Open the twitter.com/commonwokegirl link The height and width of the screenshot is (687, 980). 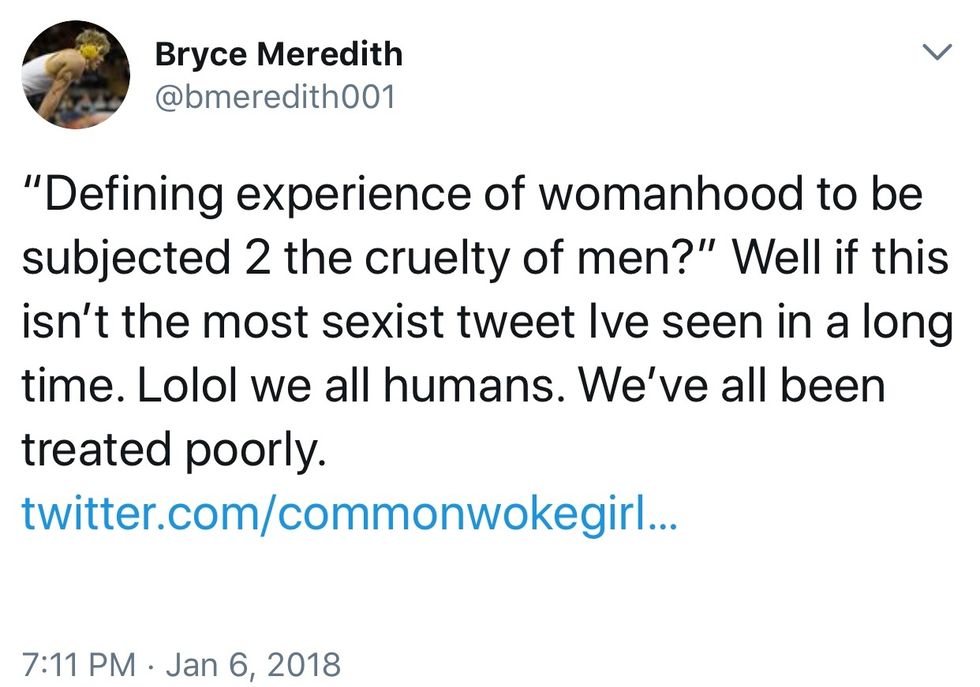point(349,516)
